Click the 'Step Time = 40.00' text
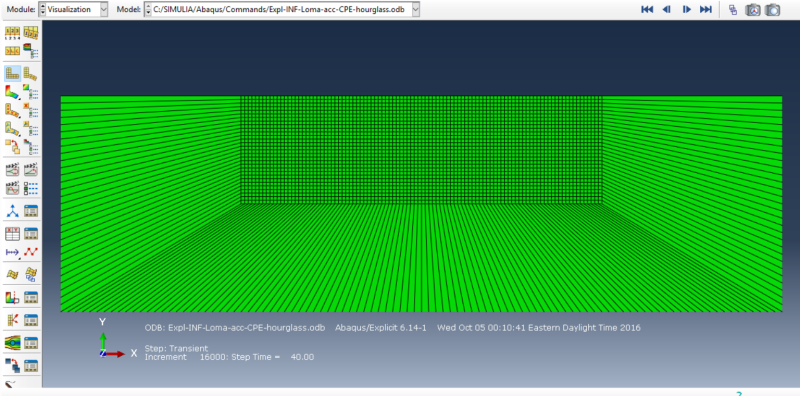Viewport: 800px width, 396px height. pyautogui.click(x=273, y=357)
